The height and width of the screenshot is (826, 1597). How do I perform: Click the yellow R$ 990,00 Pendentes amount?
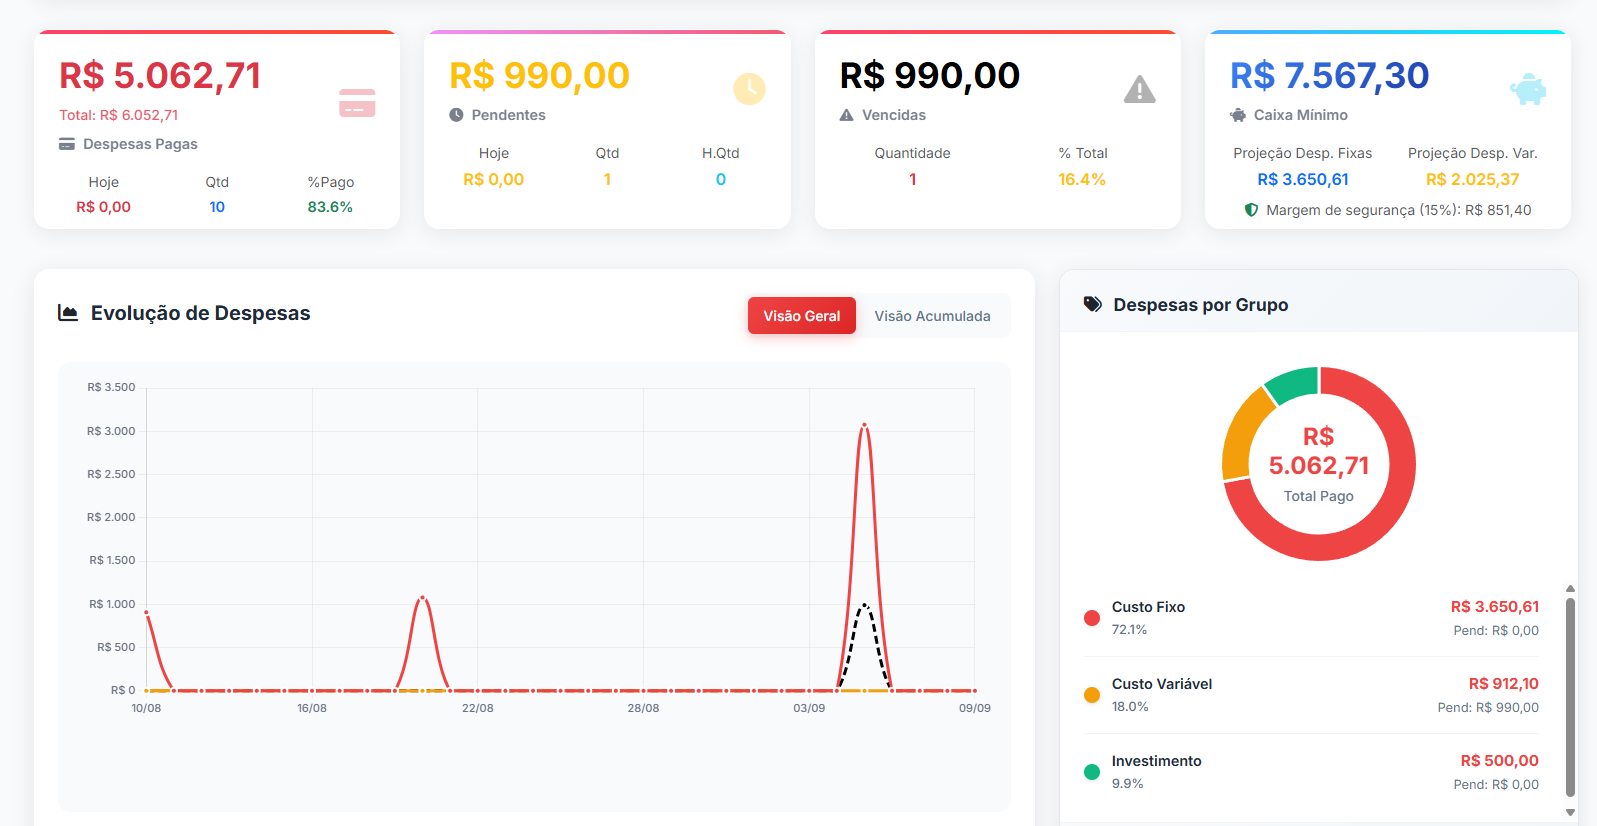pos(539,76)
